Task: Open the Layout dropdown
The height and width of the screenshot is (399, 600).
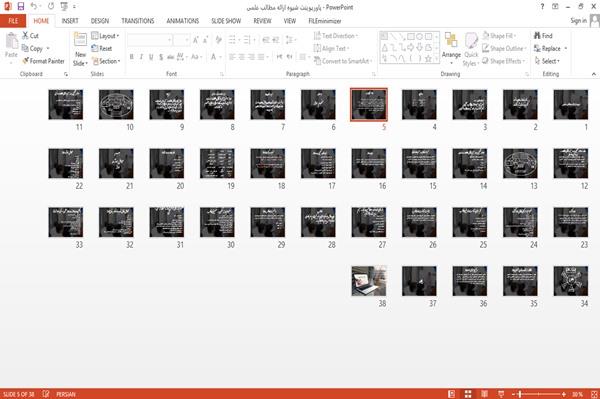Action: tap(105, 36)
